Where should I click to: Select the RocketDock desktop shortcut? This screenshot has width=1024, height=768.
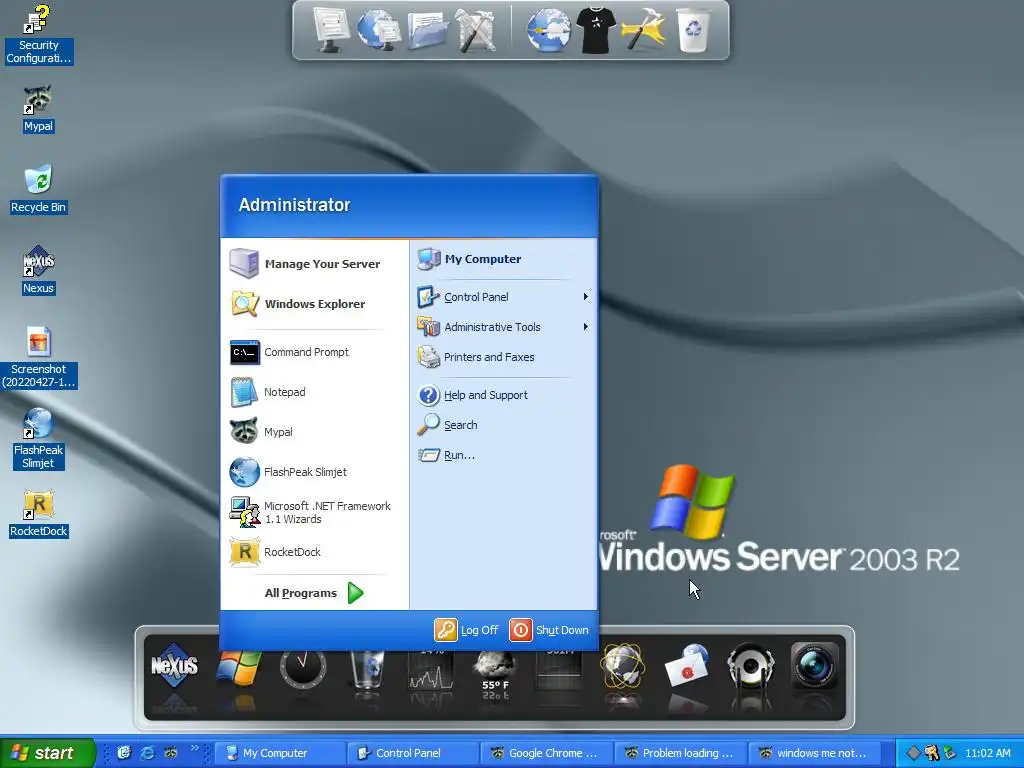39,513
